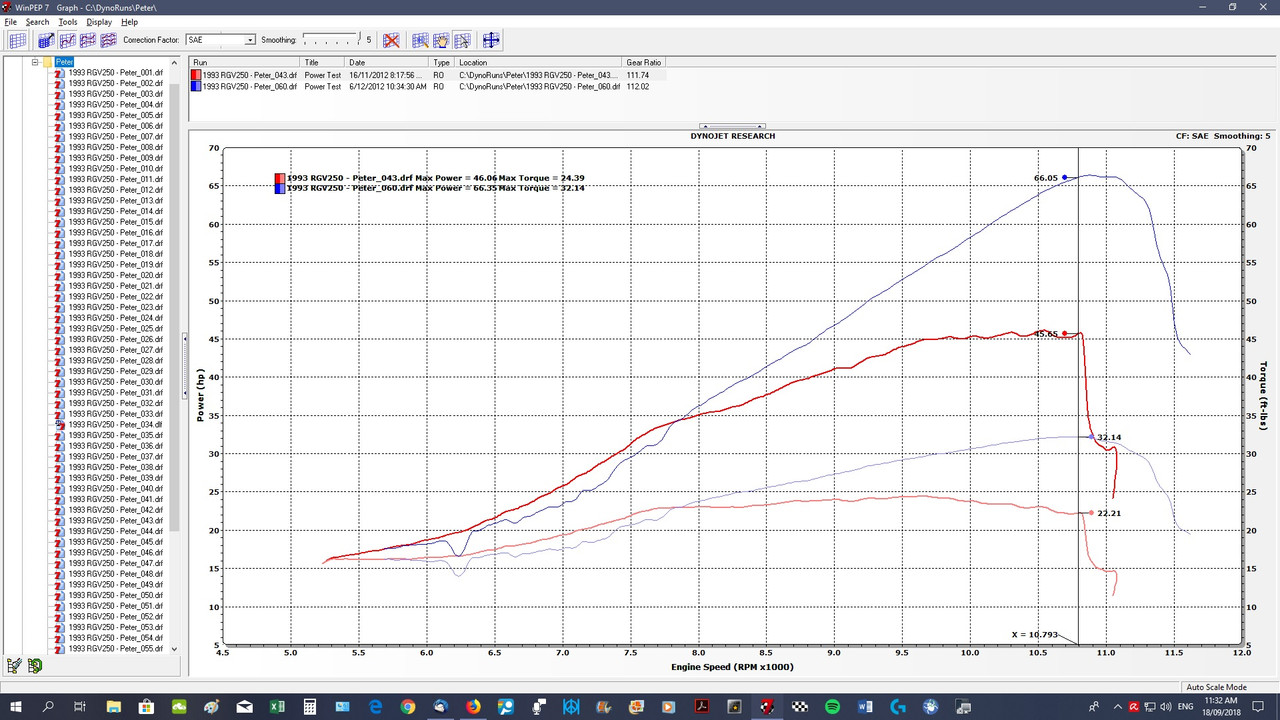Select the two-line graph style icon
This screenshot has height=720, width=1280.
[88, 40]
